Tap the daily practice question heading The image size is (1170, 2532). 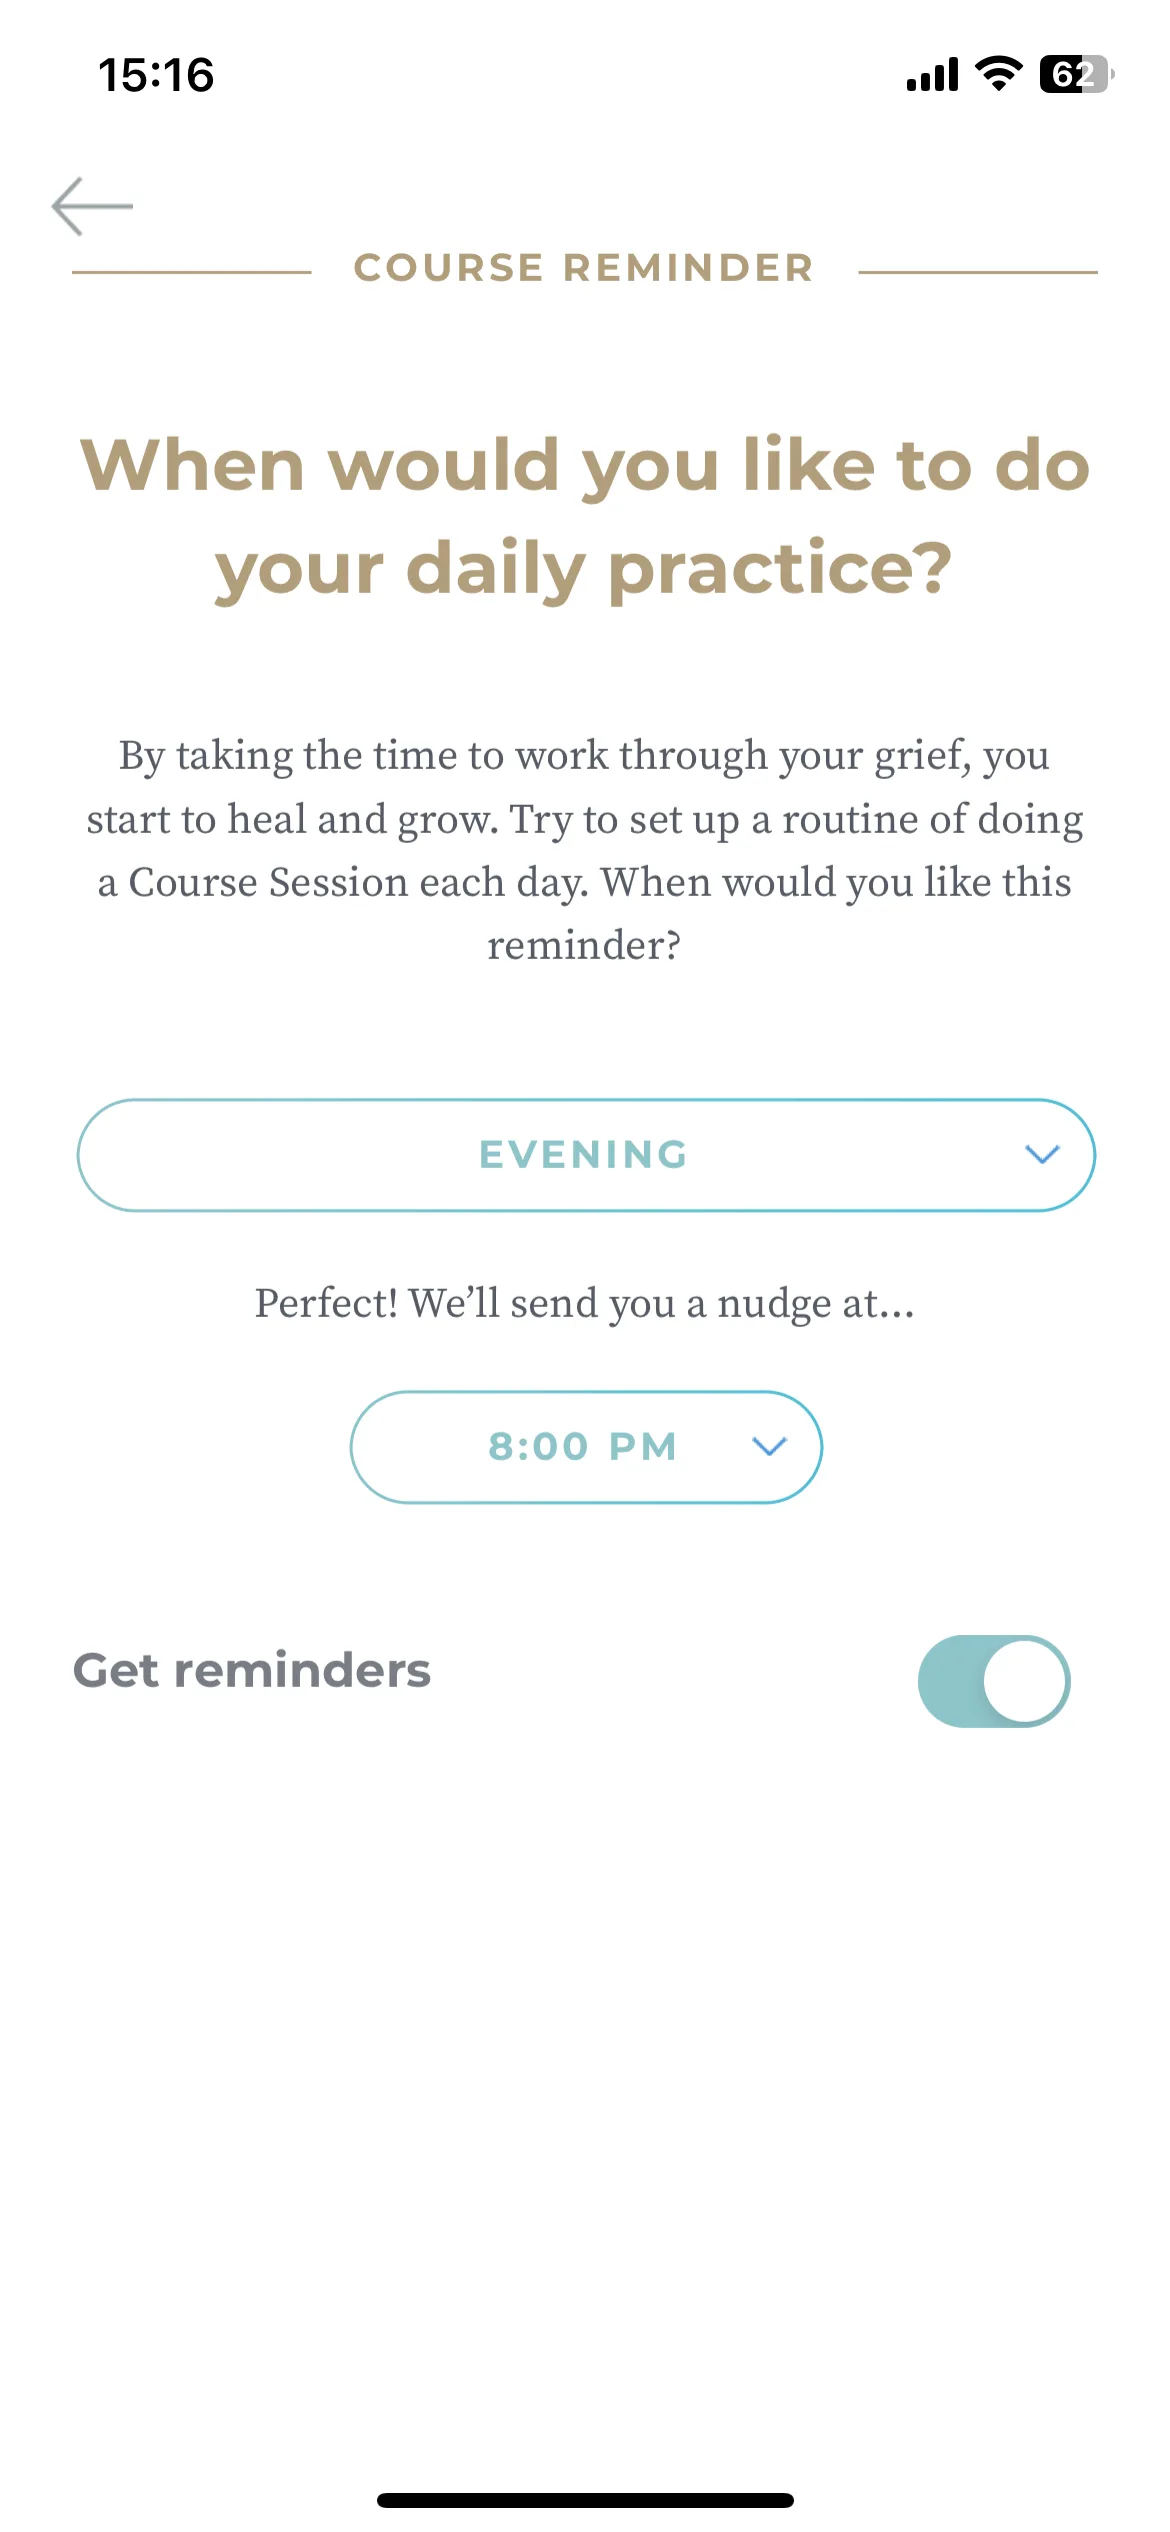(x=585, y=517)
